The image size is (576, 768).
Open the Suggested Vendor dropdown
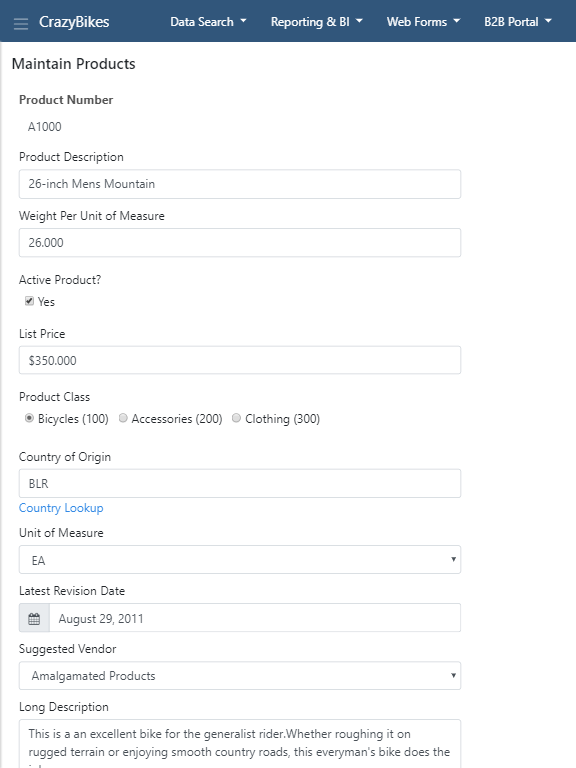click(240, 675)
